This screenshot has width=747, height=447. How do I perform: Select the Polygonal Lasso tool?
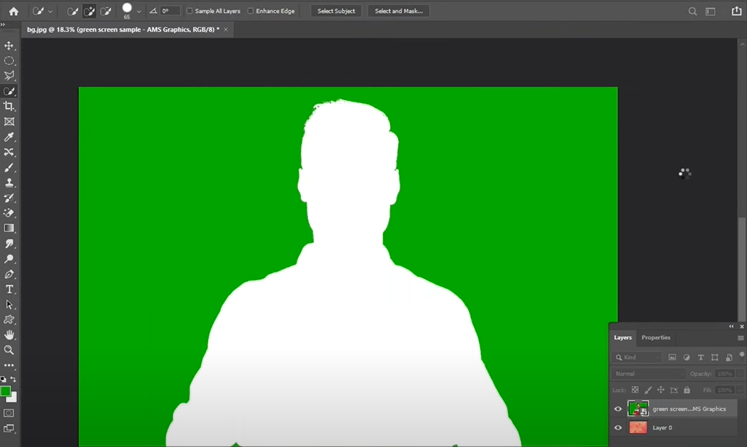[x=9, y=76]
